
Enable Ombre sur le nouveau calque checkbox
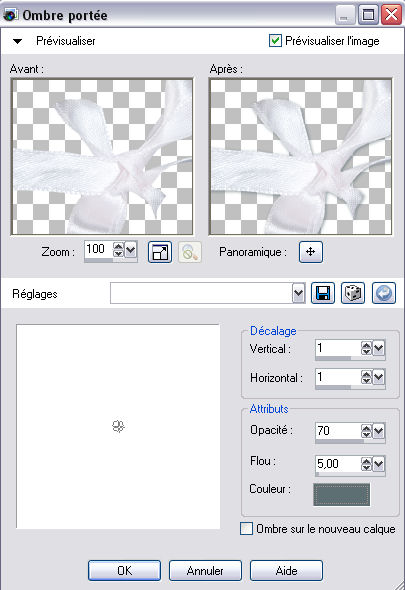pos(246,529)
